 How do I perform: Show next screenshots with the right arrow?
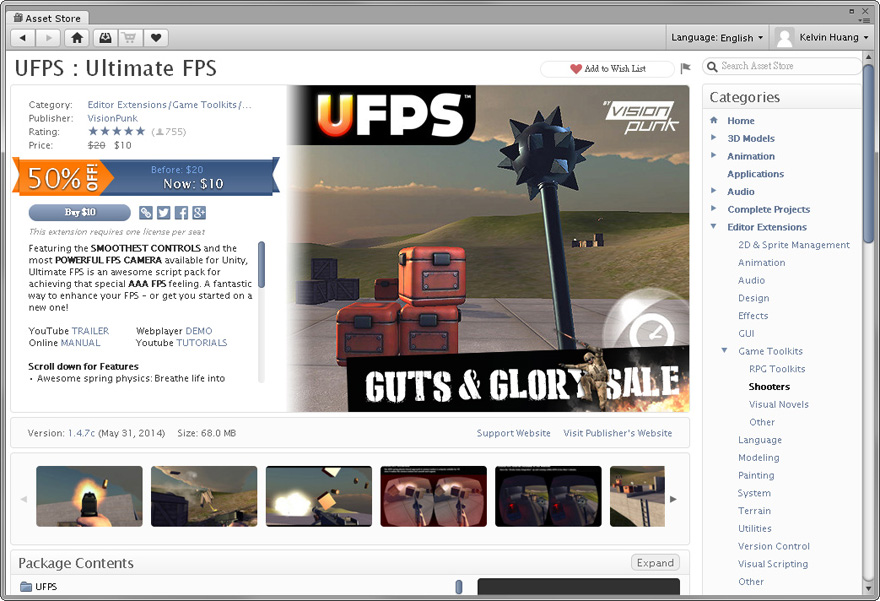(x=673, y=498)
